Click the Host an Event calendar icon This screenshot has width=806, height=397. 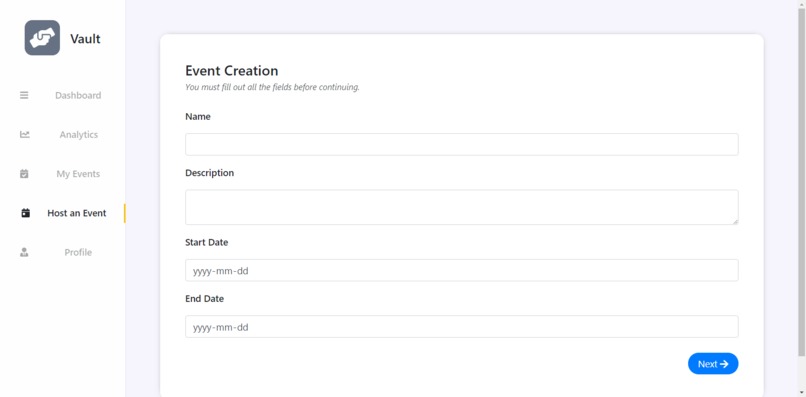pos(26,213)
